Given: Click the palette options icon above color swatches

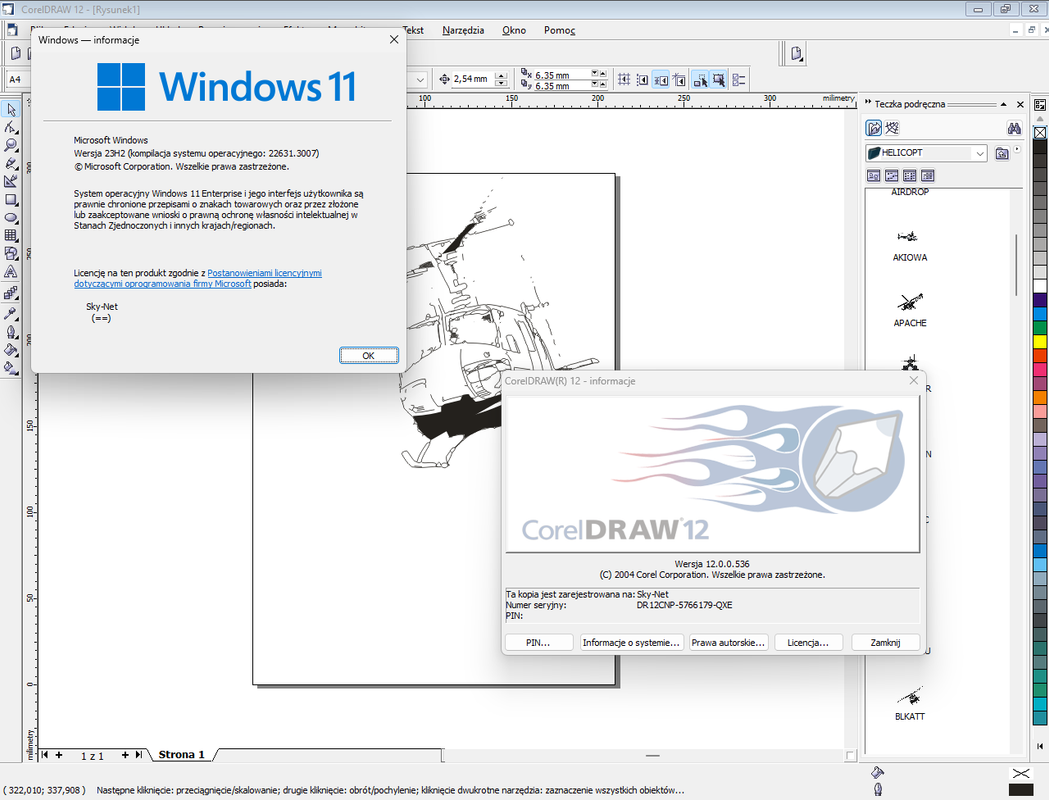Looking at the screenshot, I should click(x=1040, y=105).
